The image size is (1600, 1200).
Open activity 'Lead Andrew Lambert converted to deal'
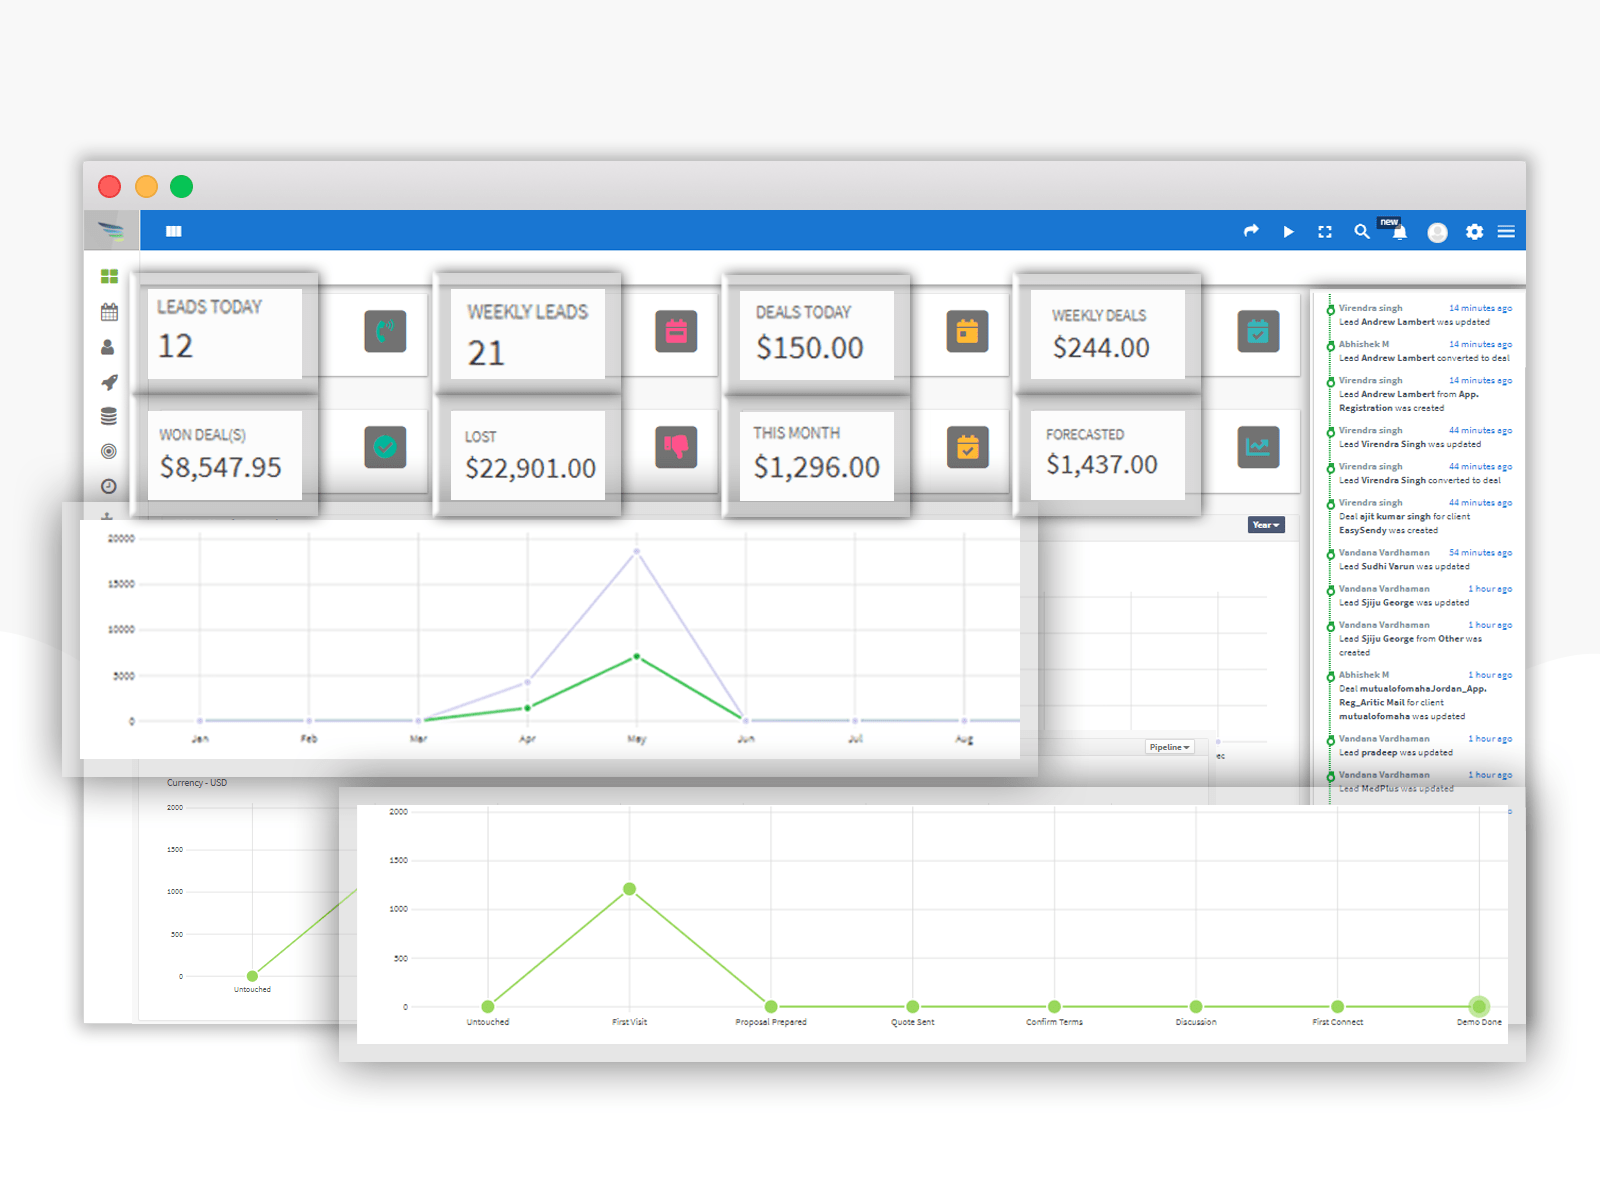pos(1424,358)
